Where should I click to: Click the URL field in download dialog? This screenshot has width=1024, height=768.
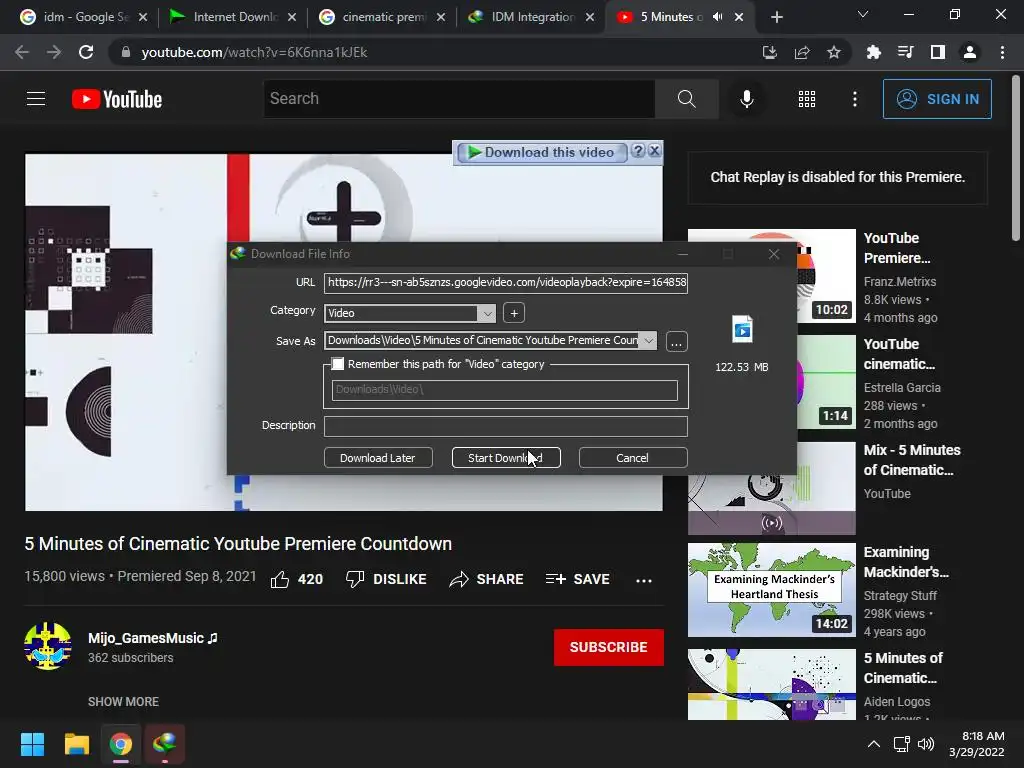tap(505, 282)
